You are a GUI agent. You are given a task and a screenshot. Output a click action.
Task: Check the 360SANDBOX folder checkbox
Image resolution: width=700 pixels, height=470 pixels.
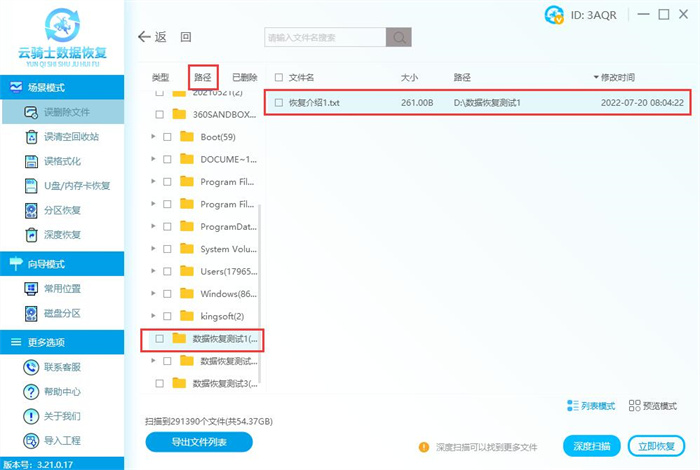(159, 114)
